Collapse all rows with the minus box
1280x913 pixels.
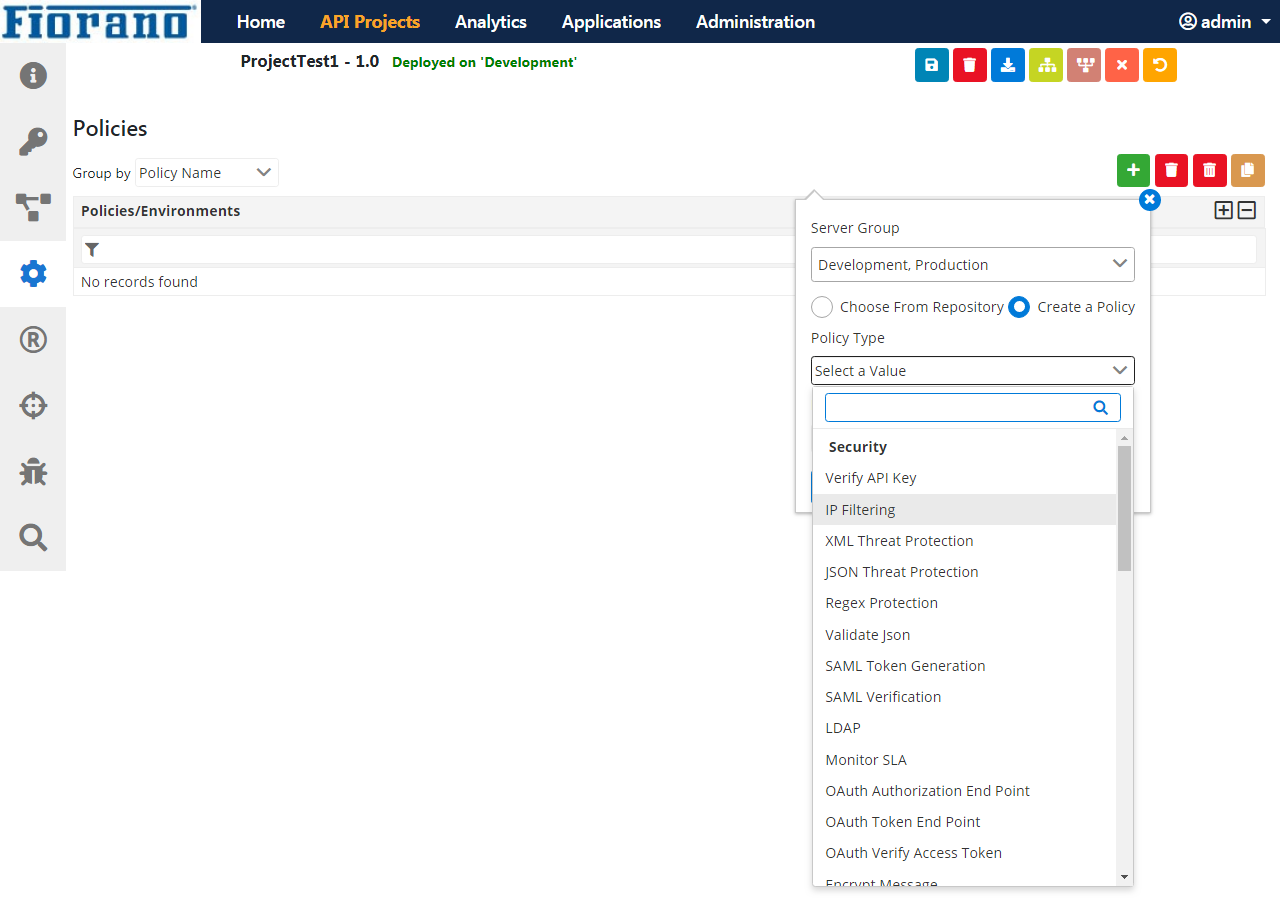pos(1247,210)
